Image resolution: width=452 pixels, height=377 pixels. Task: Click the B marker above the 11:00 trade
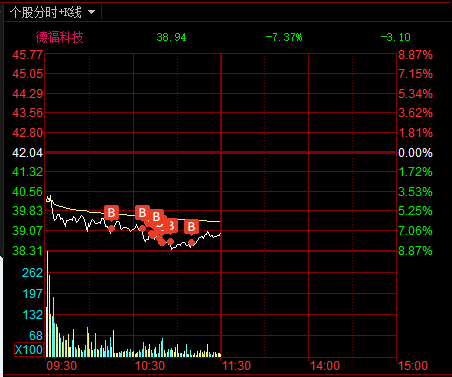[191, 227]
